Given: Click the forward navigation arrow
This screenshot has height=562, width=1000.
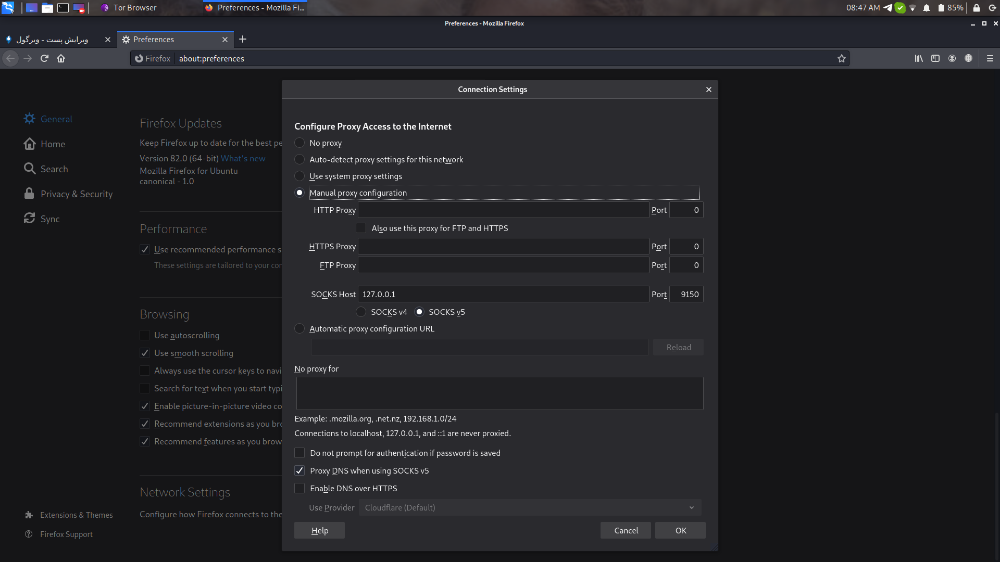Looking at the screenshot, I should point(27,58).
